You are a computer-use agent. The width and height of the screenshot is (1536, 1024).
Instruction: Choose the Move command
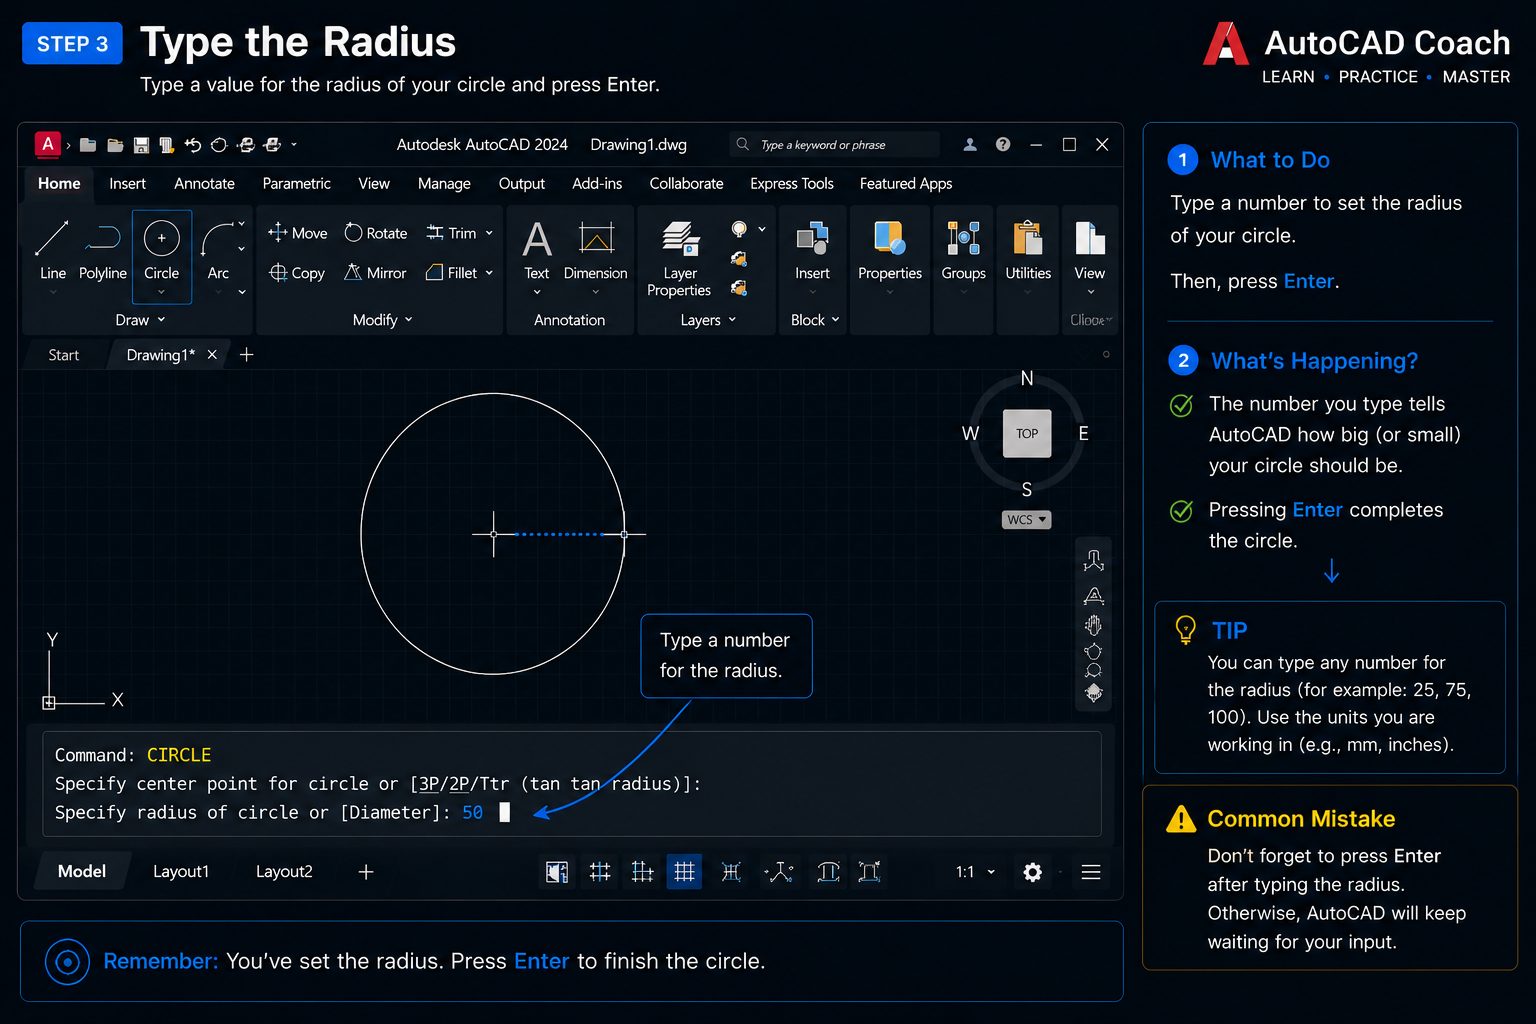tap(298, 233)
